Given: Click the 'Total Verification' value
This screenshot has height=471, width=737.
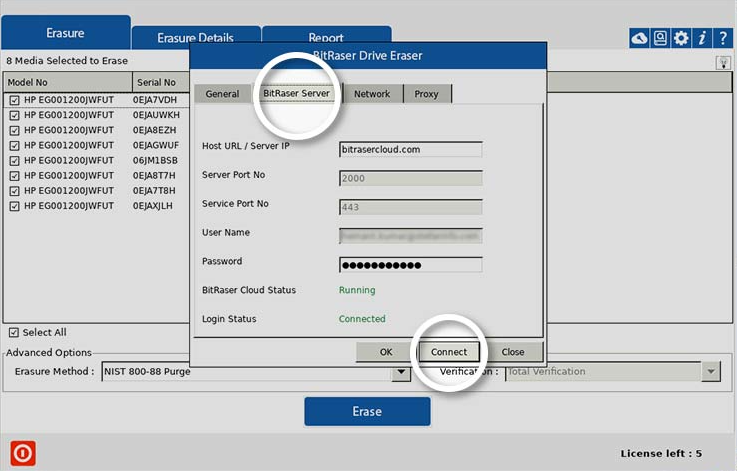Looking at the screenshot, I should point(547,371).
